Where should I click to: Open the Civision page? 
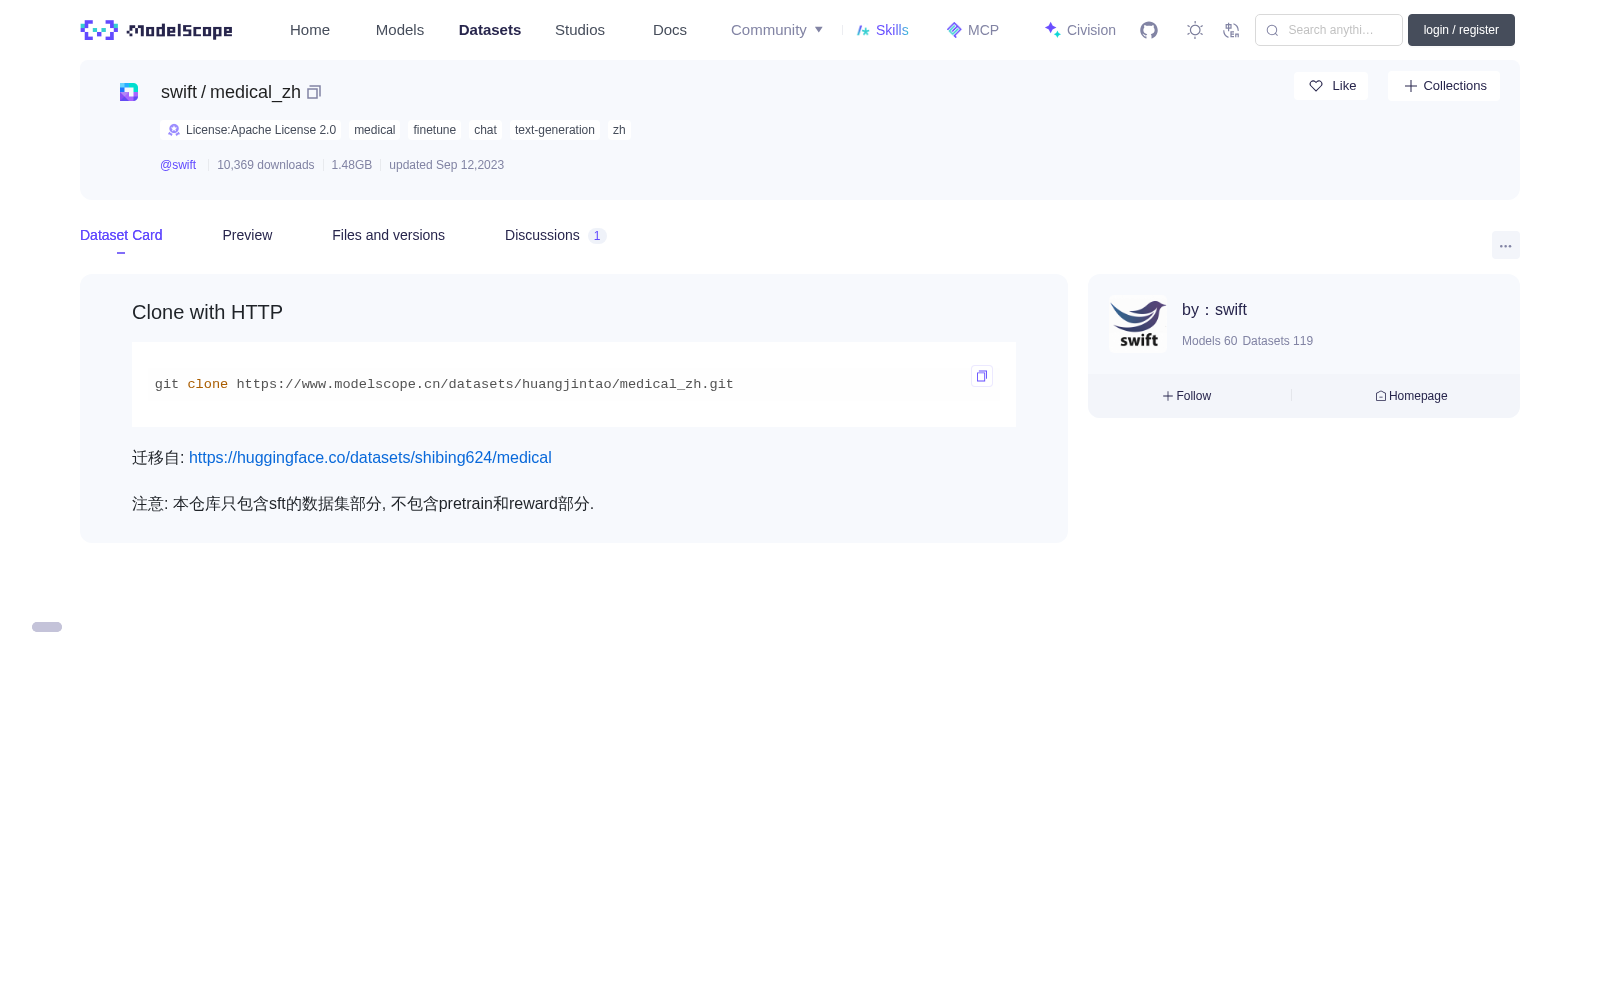click(1080, 30)
